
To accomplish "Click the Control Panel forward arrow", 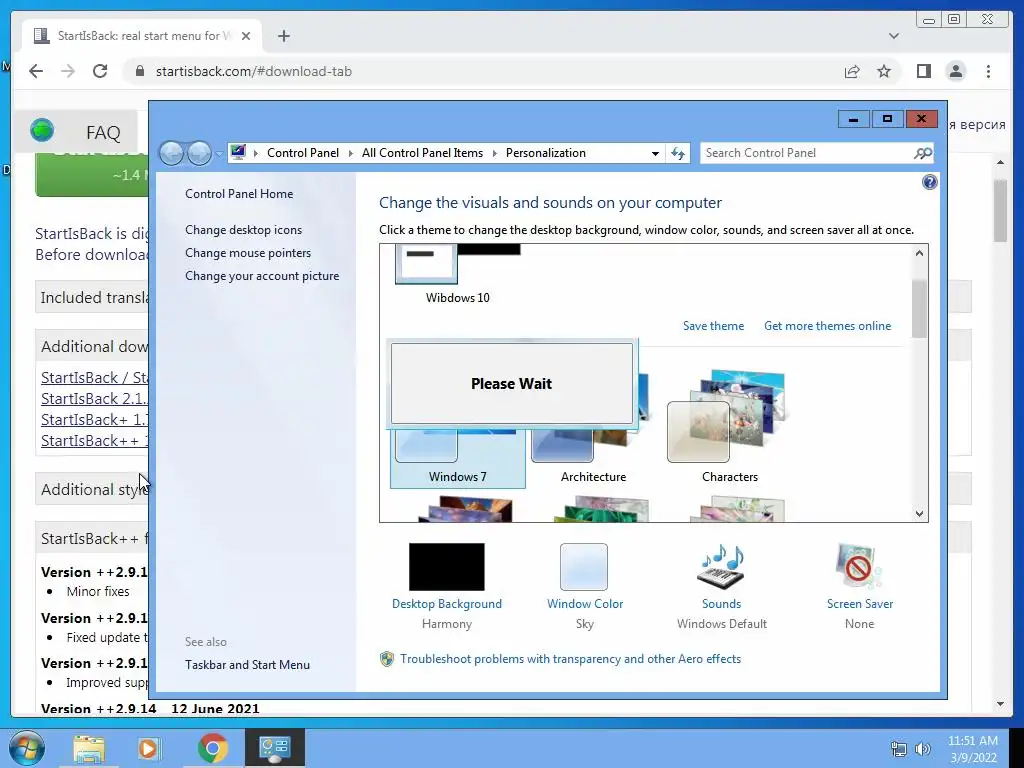I will tap(199, 153).
